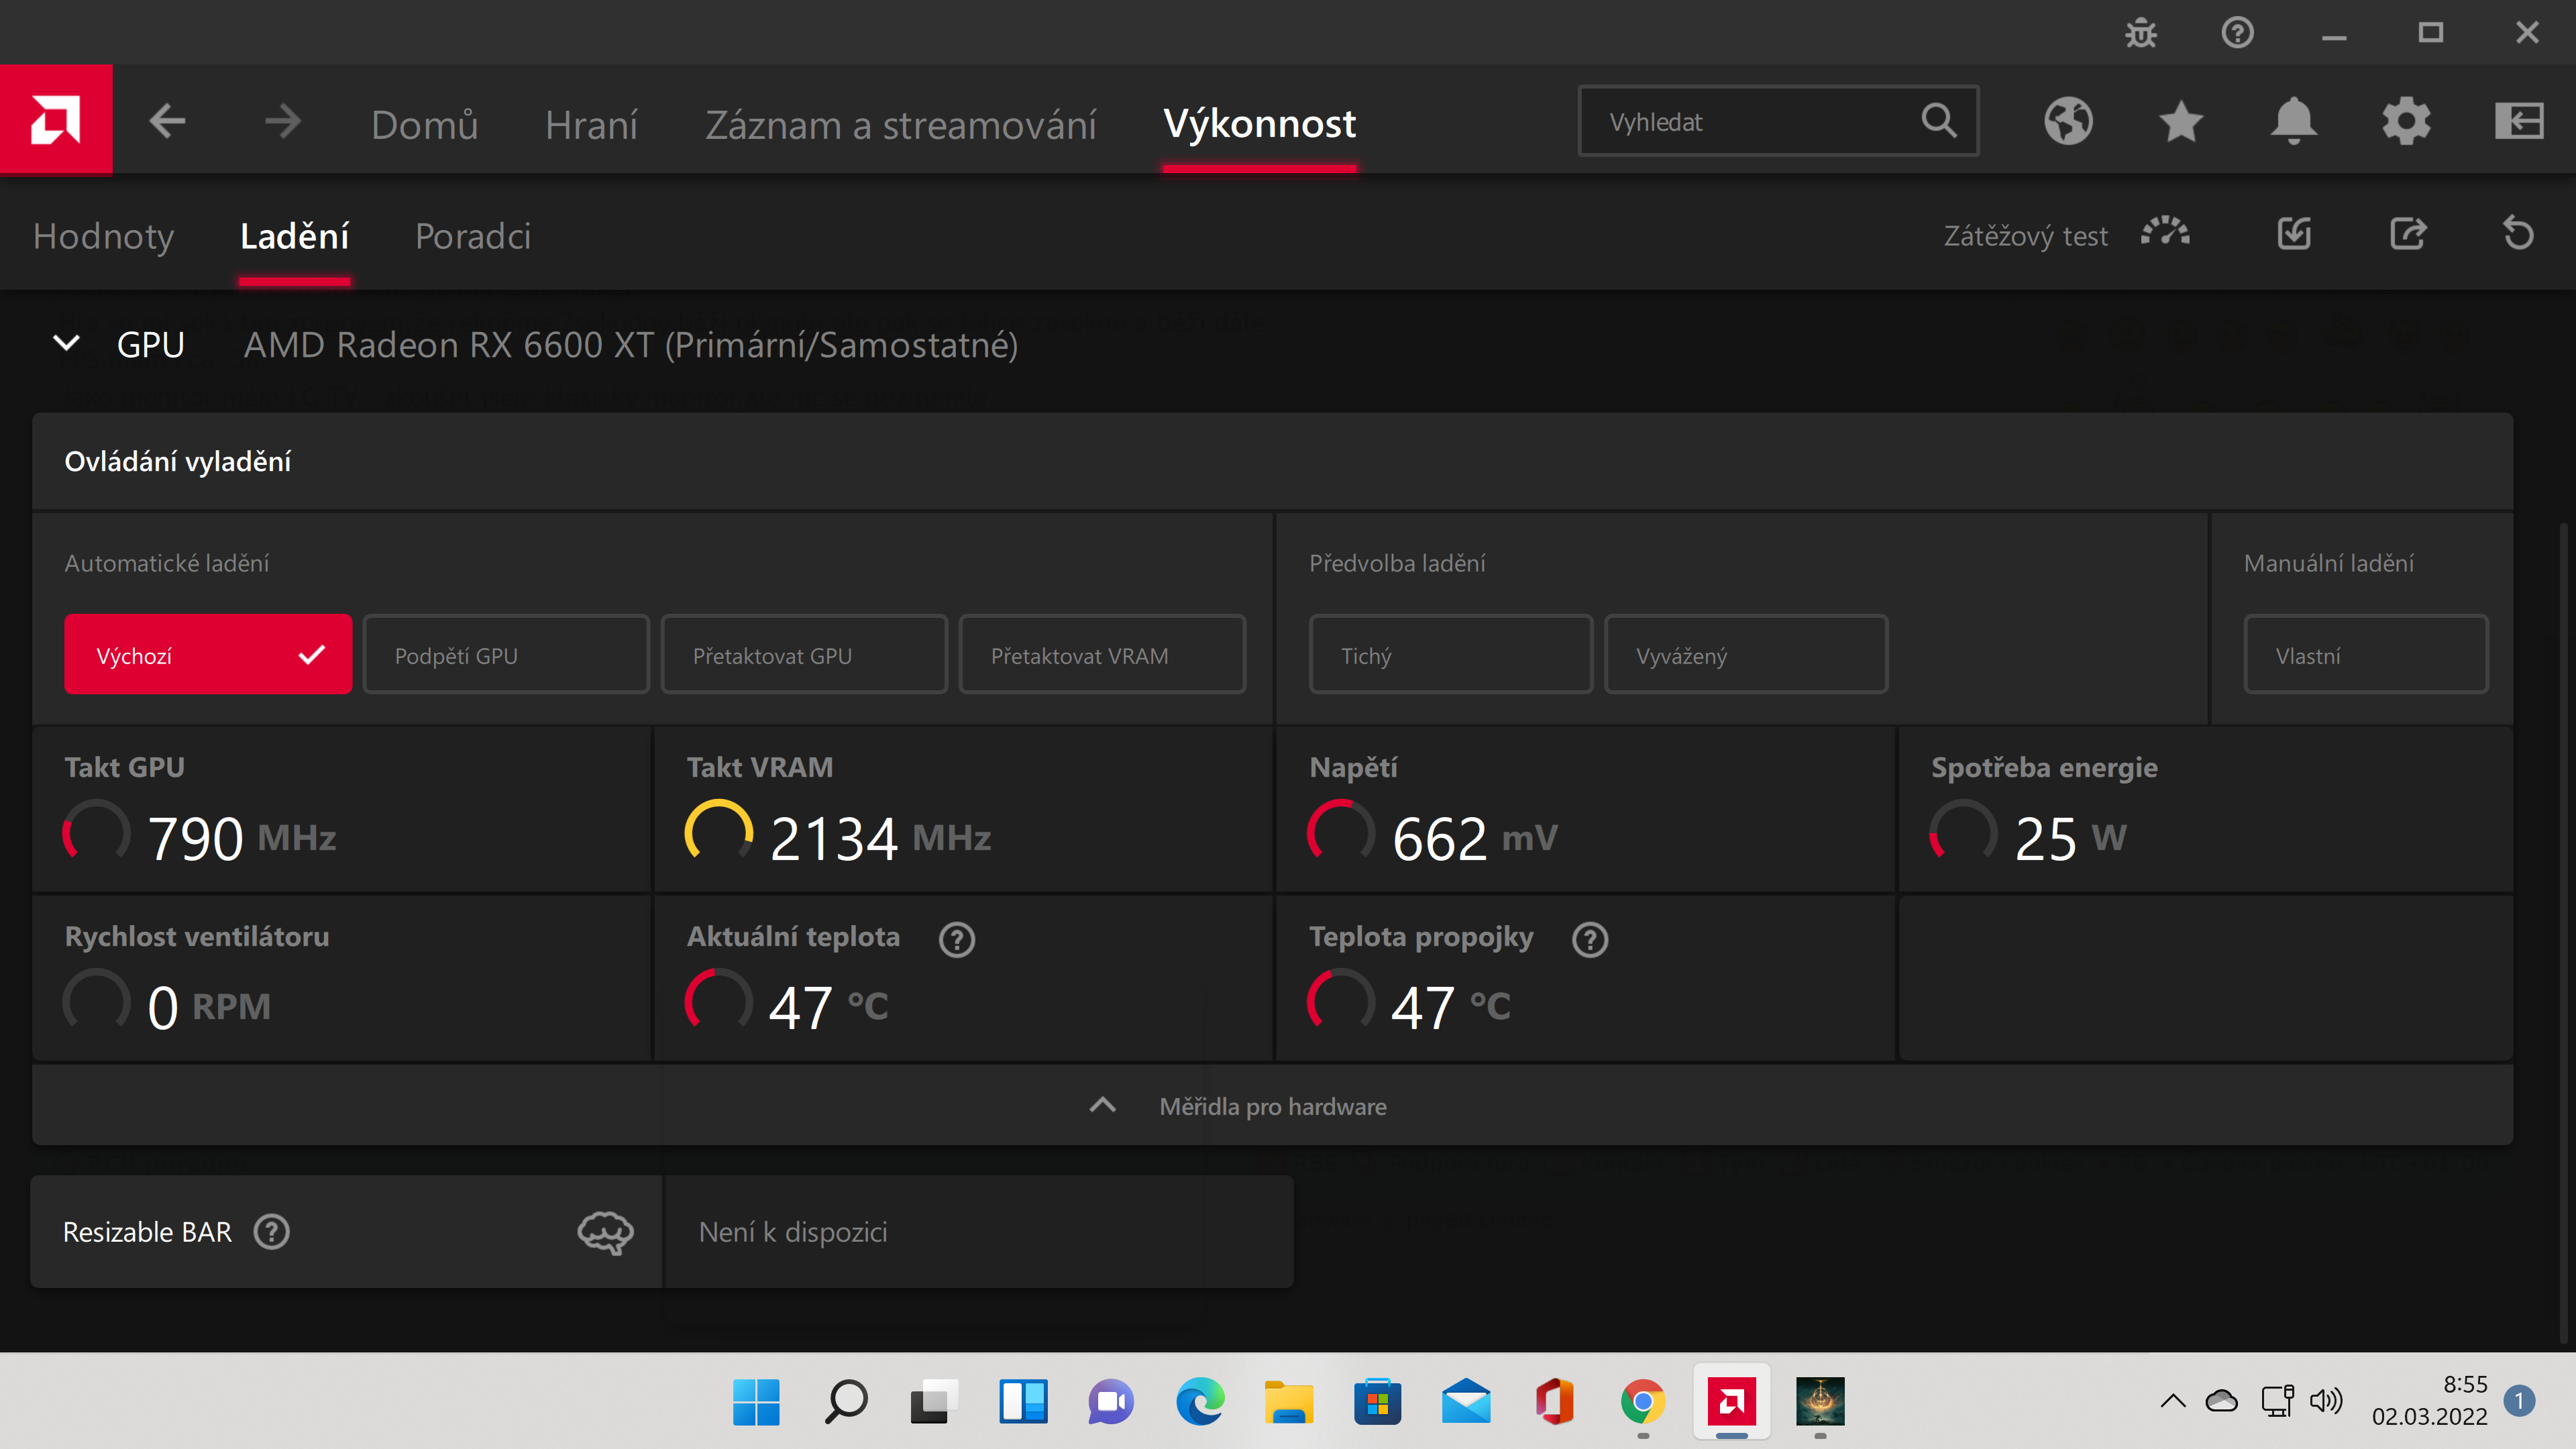
Task: Toggle the sidebar panel icon at top right
Action: 2519,122
